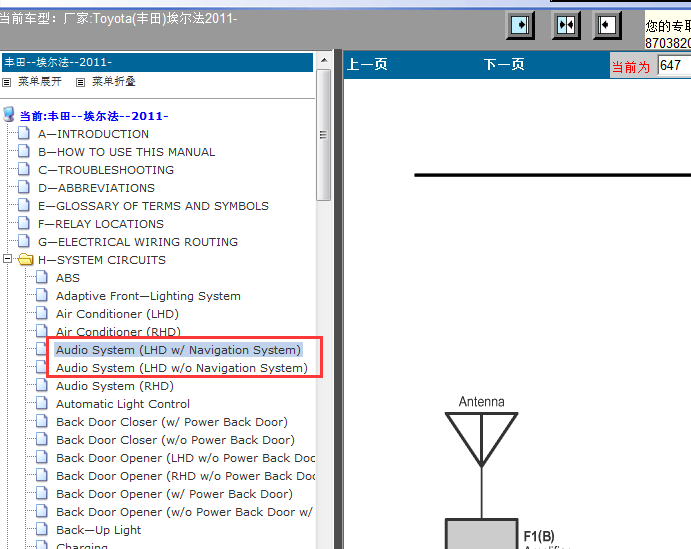The height and width of the screenshot is (549, 691).
Task: Open Back Door Opener (w/ Power Back Door)
Action: [174, 494]
